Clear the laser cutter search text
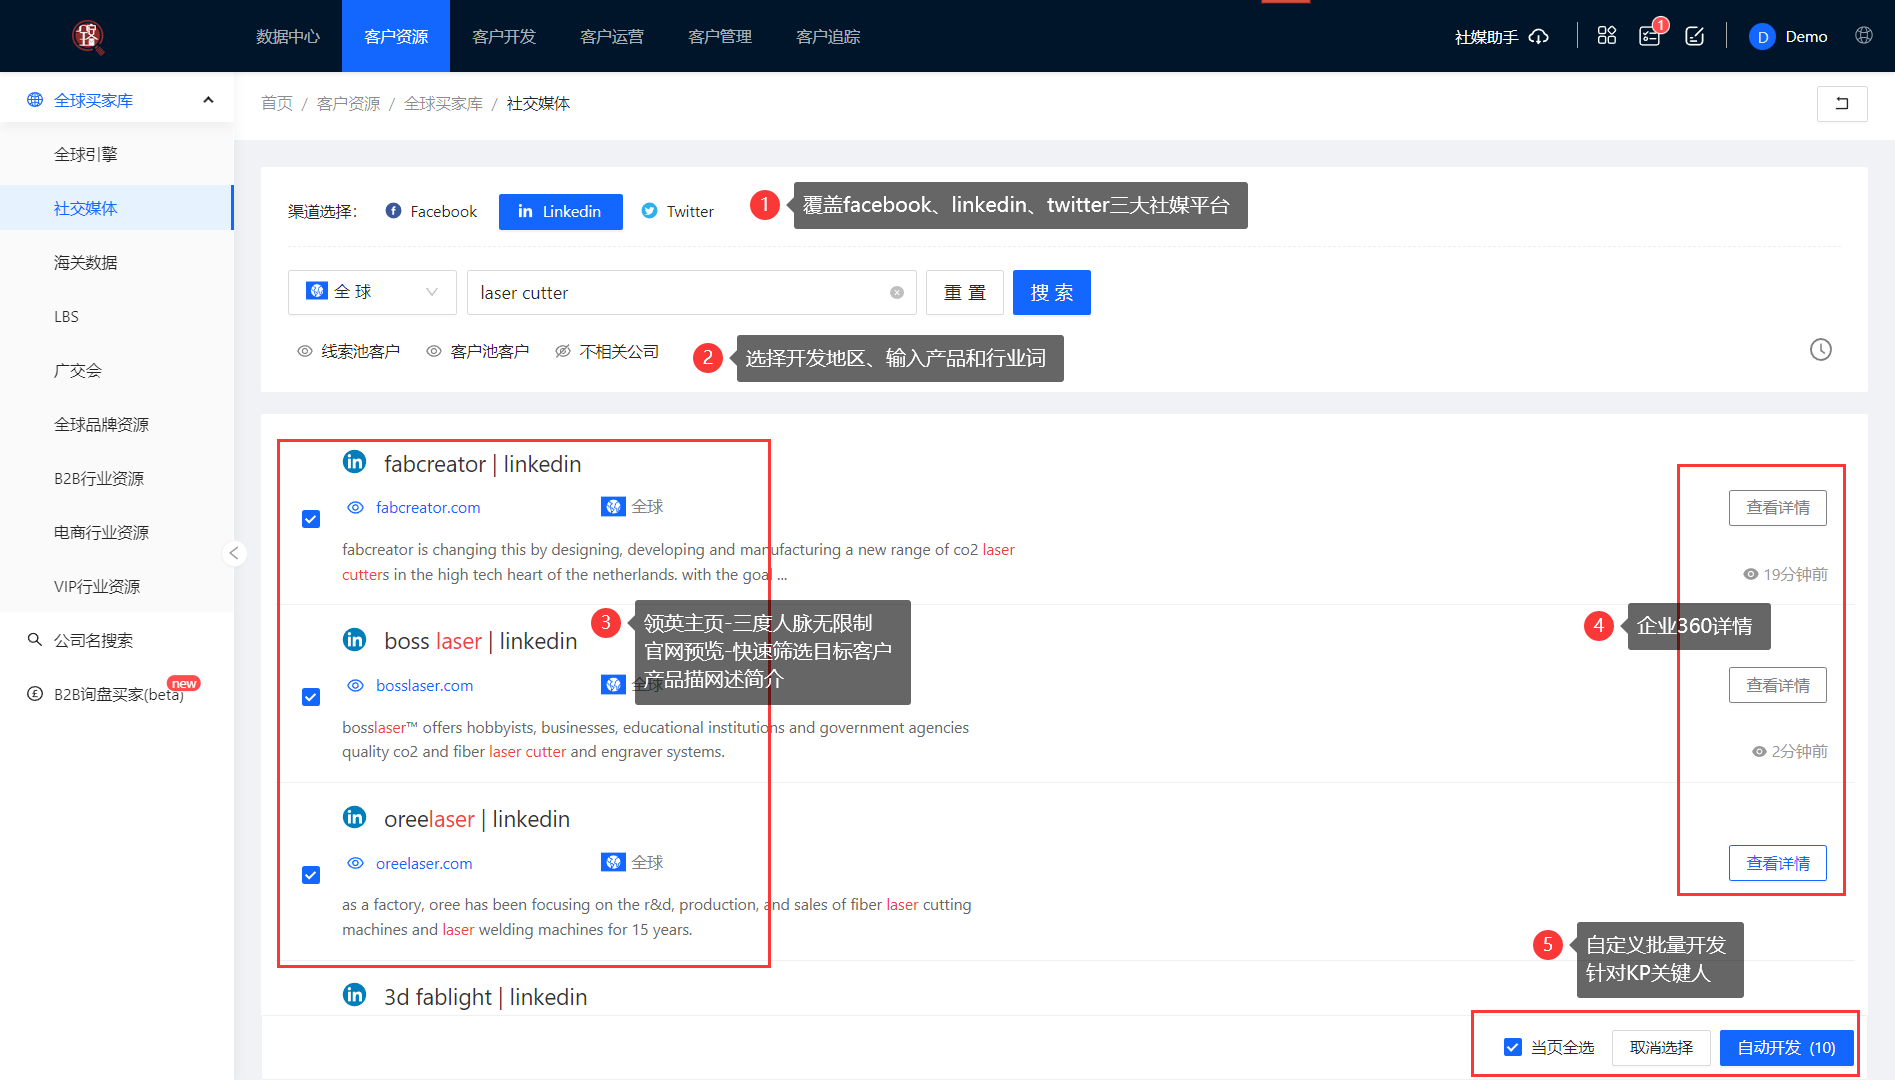 [x=897, y=293]
